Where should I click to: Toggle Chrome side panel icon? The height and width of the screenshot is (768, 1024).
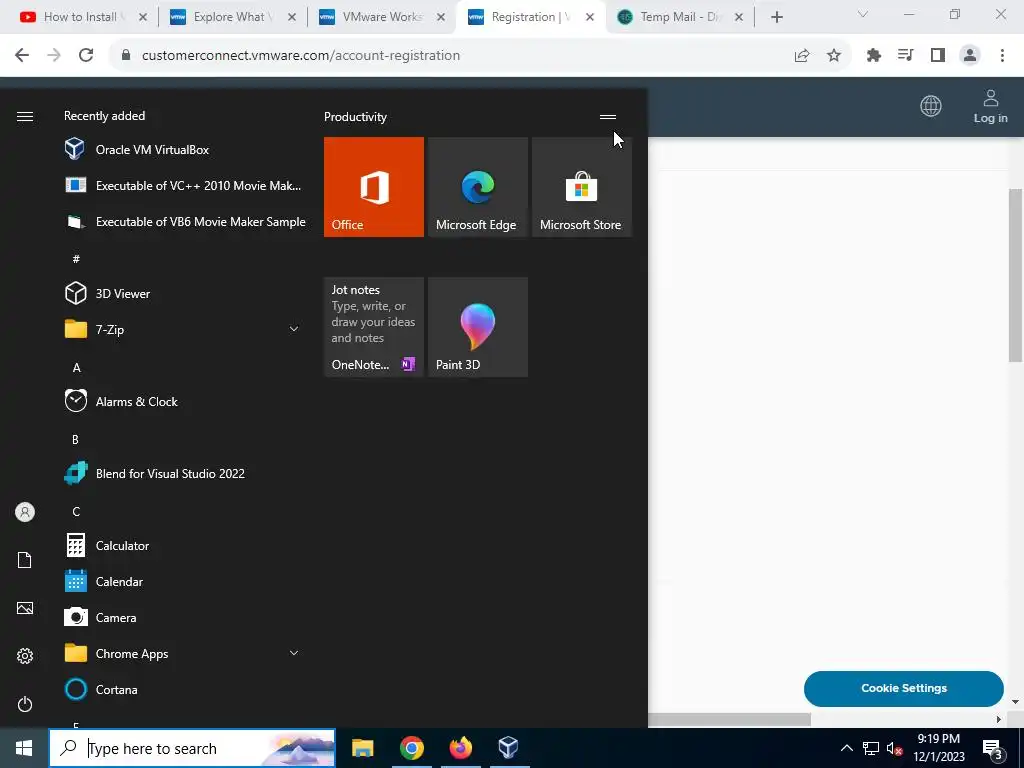point(938,56)
